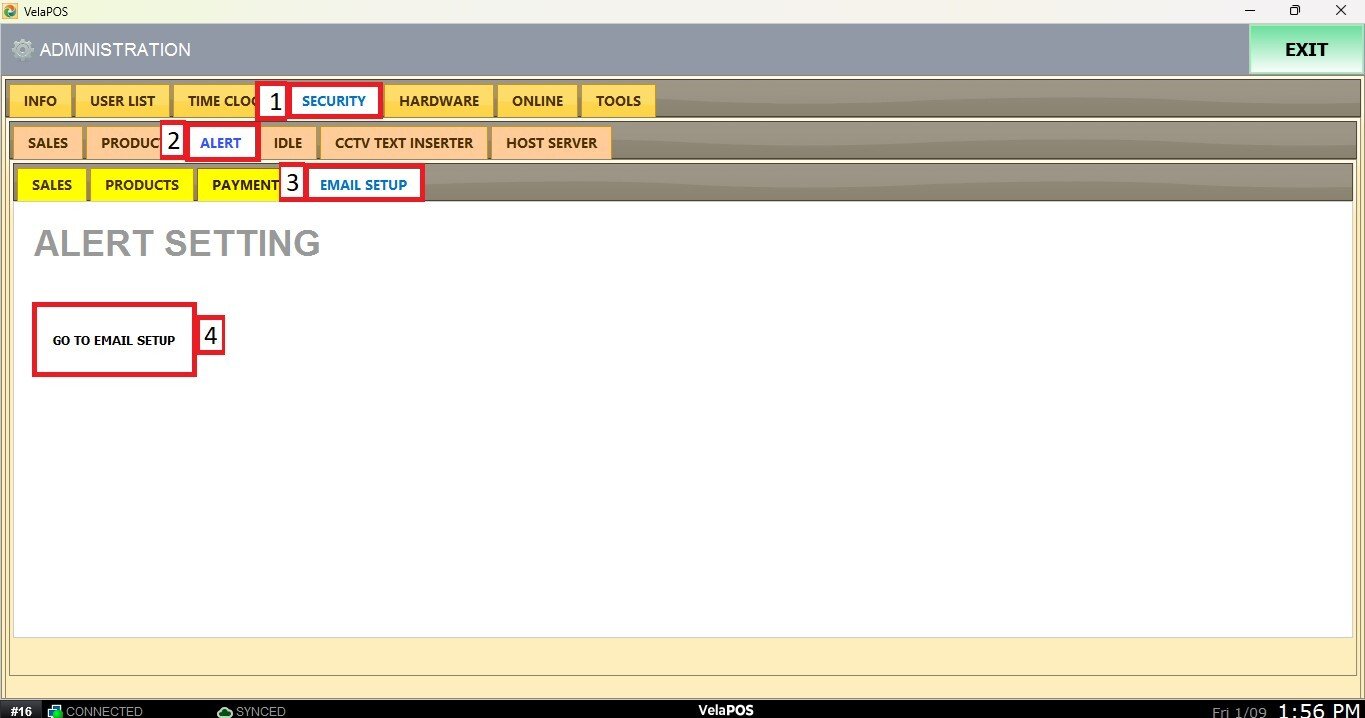Open the yellow PAYMENT alert tab

tap(244, 185)
